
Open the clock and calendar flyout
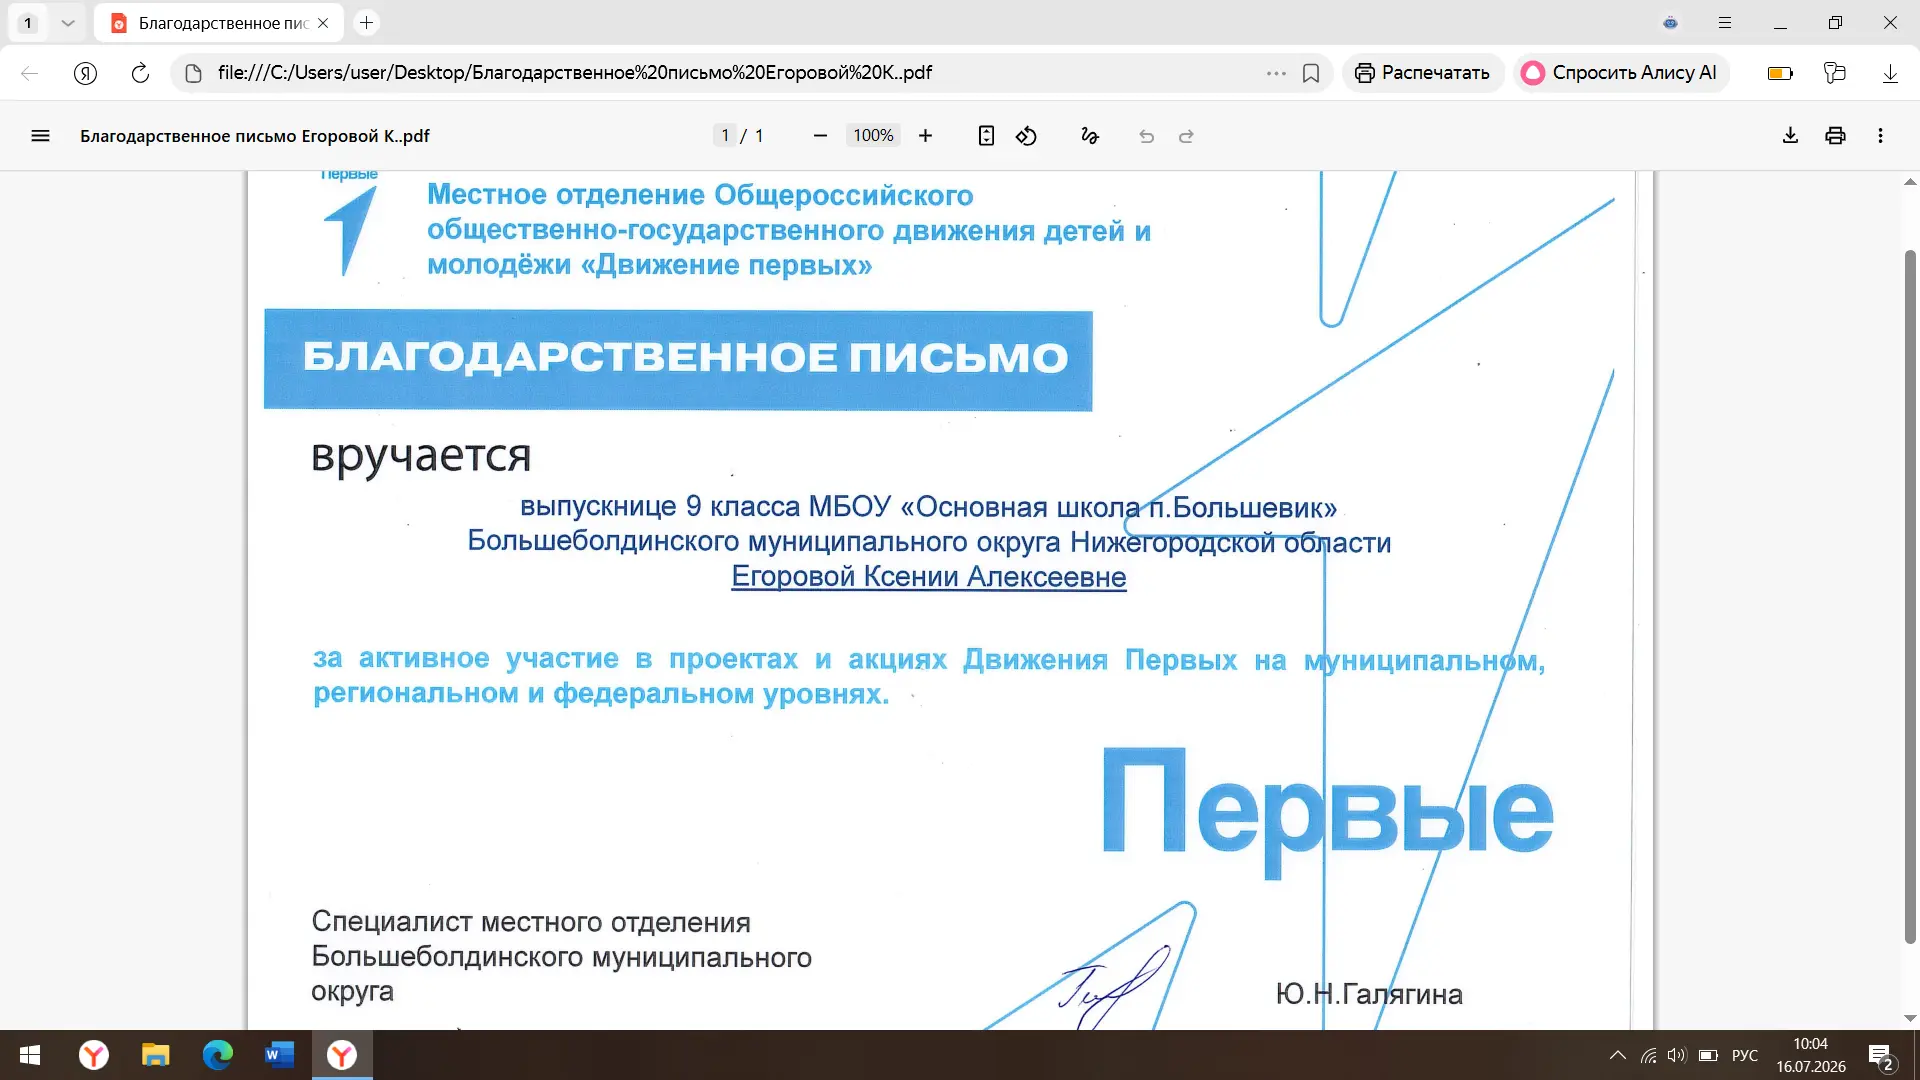click(x=1811, y=1055)
